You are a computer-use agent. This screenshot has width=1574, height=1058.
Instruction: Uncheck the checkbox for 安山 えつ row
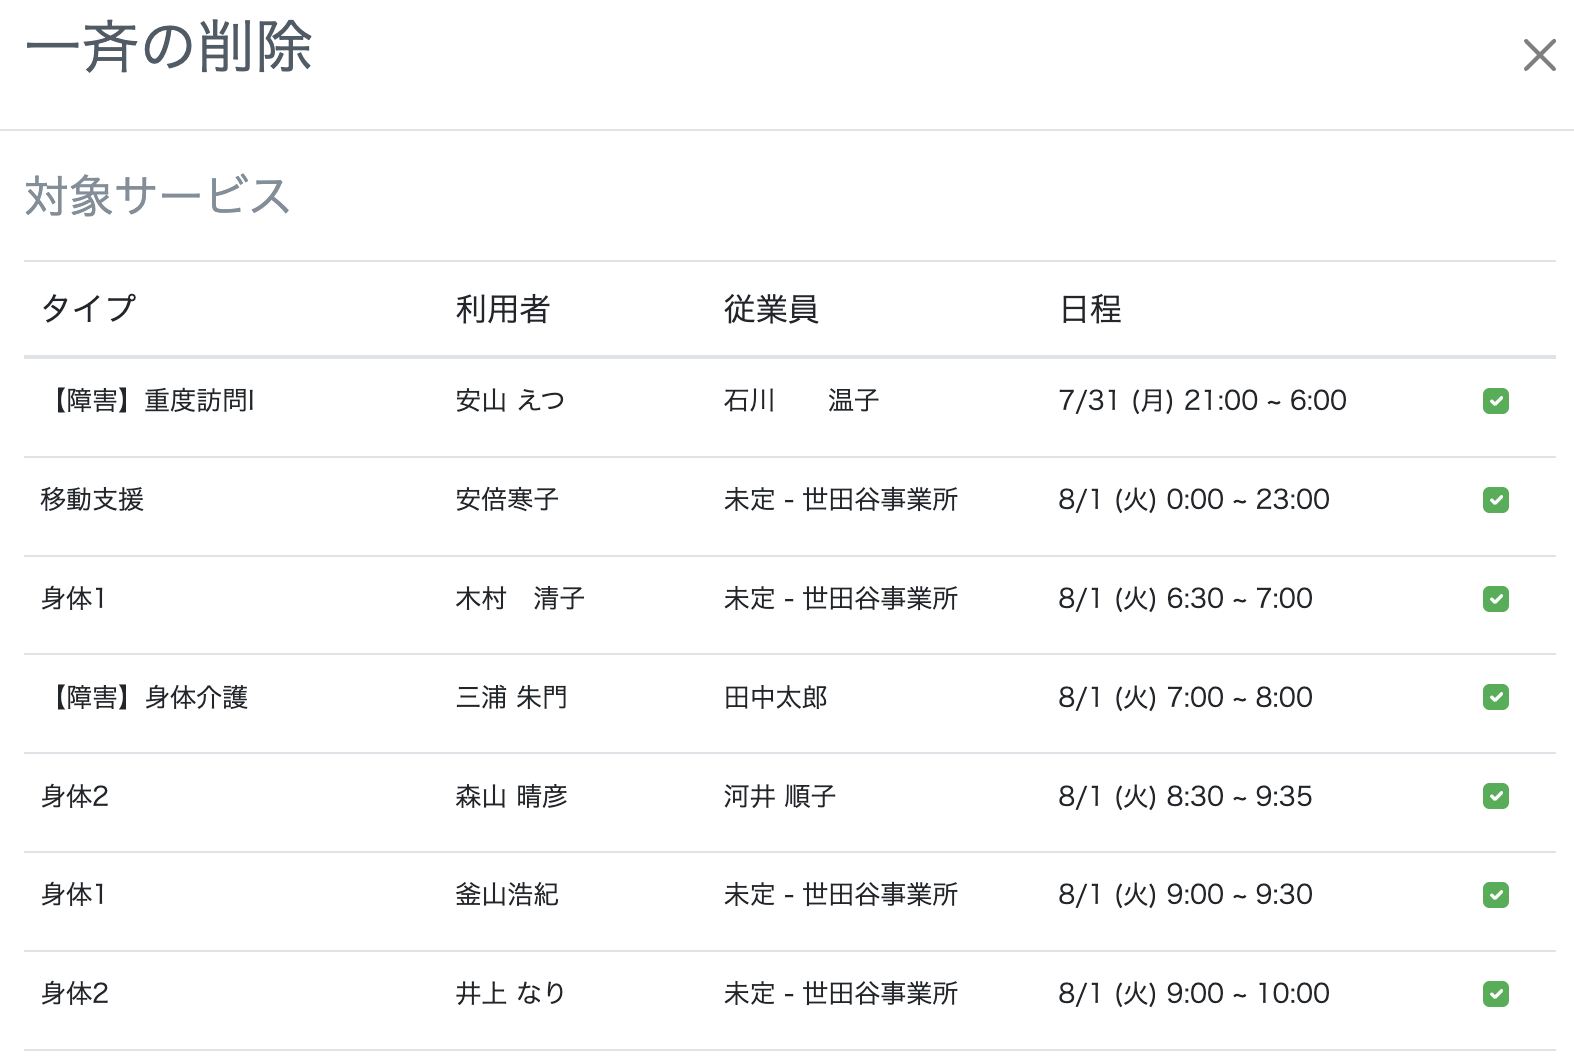(1495, 400)
